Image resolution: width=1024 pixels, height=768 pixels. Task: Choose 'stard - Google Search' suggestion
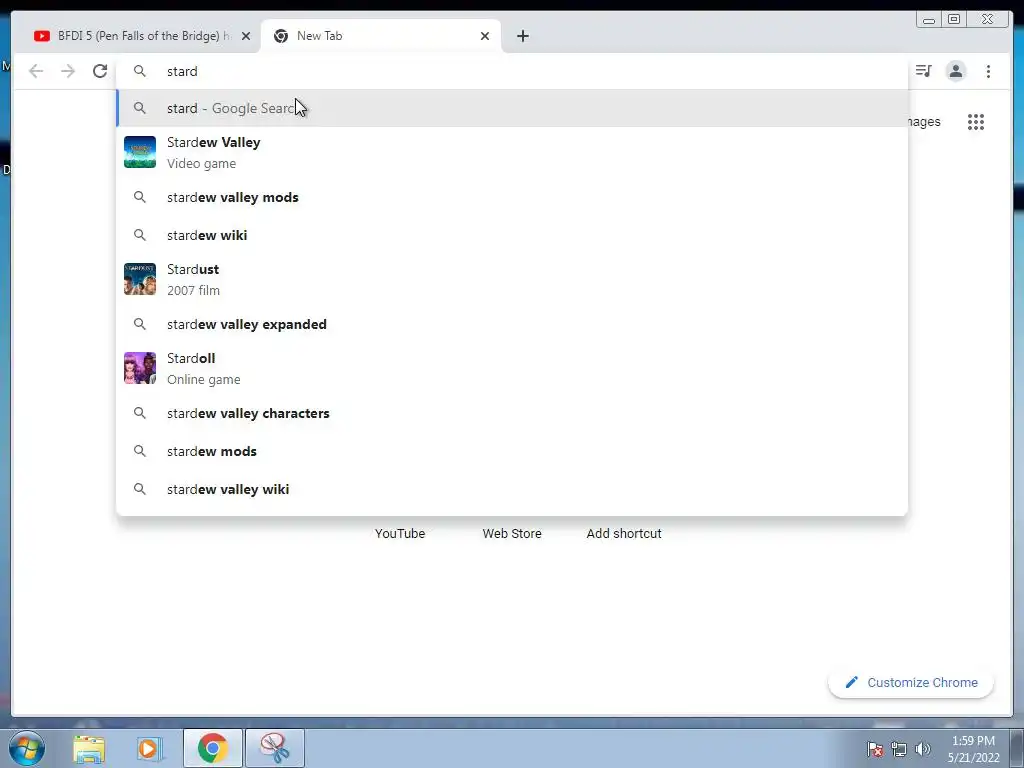(x=512, y=108)
